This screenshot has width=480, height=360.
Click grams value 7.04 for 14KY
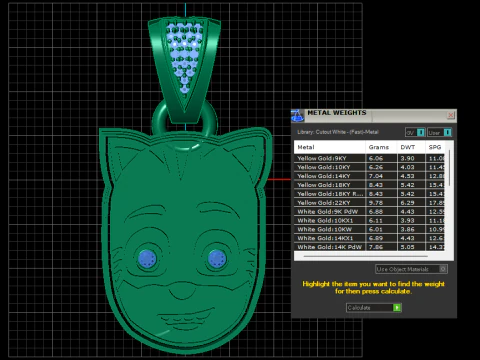coord(376,176)
